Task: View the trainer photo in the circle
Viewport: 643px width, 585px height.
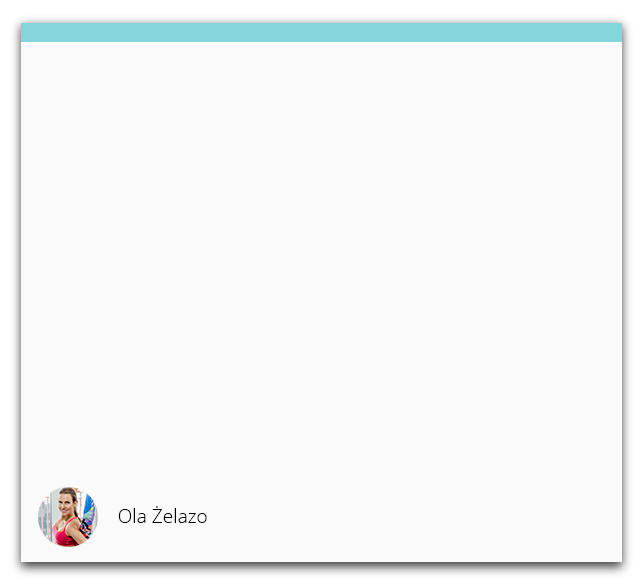Action: click(68, 517)
